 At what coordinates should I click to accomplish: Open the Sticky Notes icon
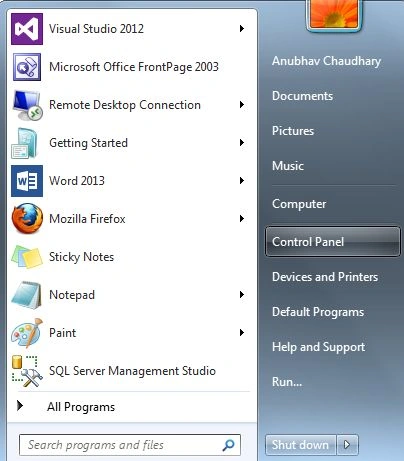(x=27, y=257)
